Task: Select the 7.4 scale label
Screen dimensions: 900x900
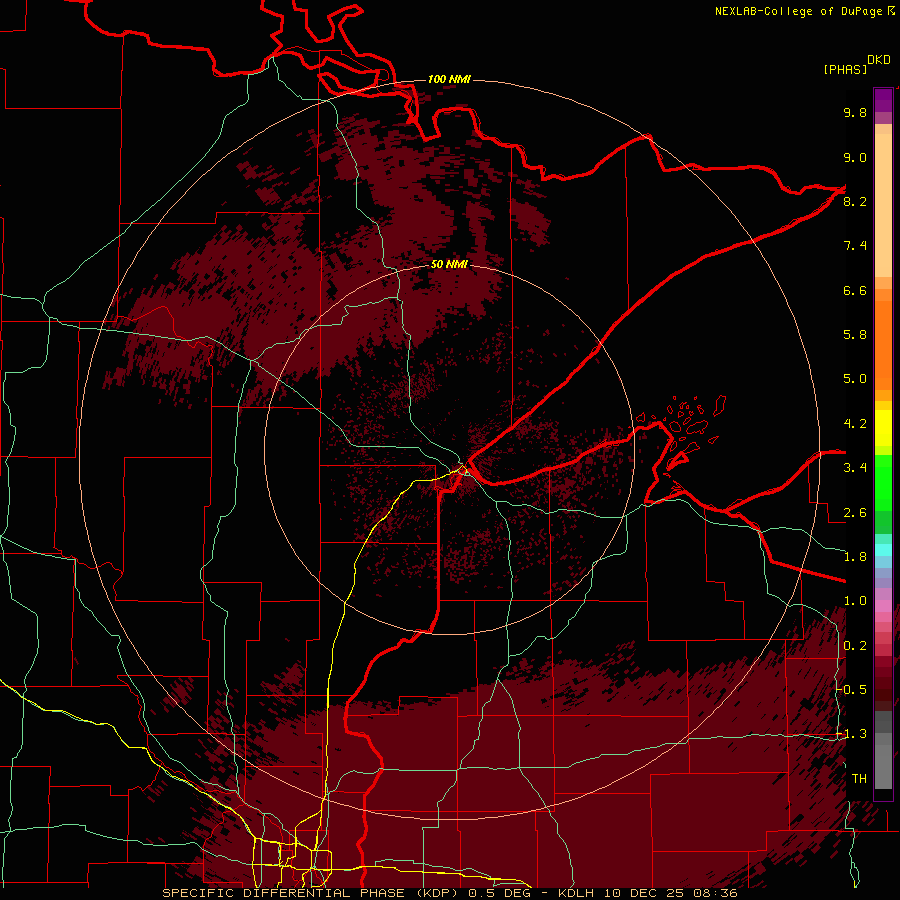Action: (855, 246)
